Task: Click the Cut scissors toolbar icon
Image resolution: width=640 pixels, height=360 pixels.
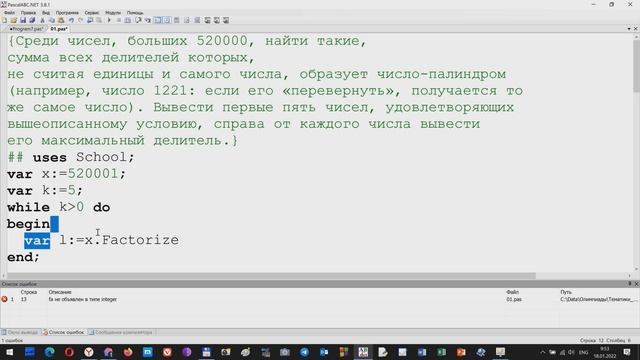Action: click(42, 20)
